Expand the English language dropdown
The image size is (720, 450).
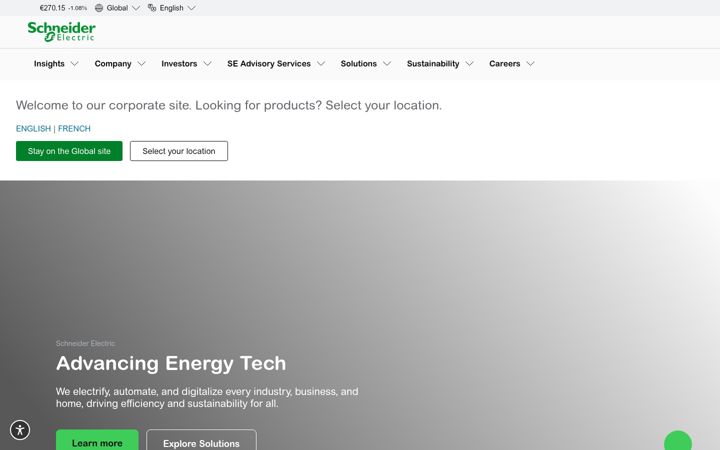172,8
